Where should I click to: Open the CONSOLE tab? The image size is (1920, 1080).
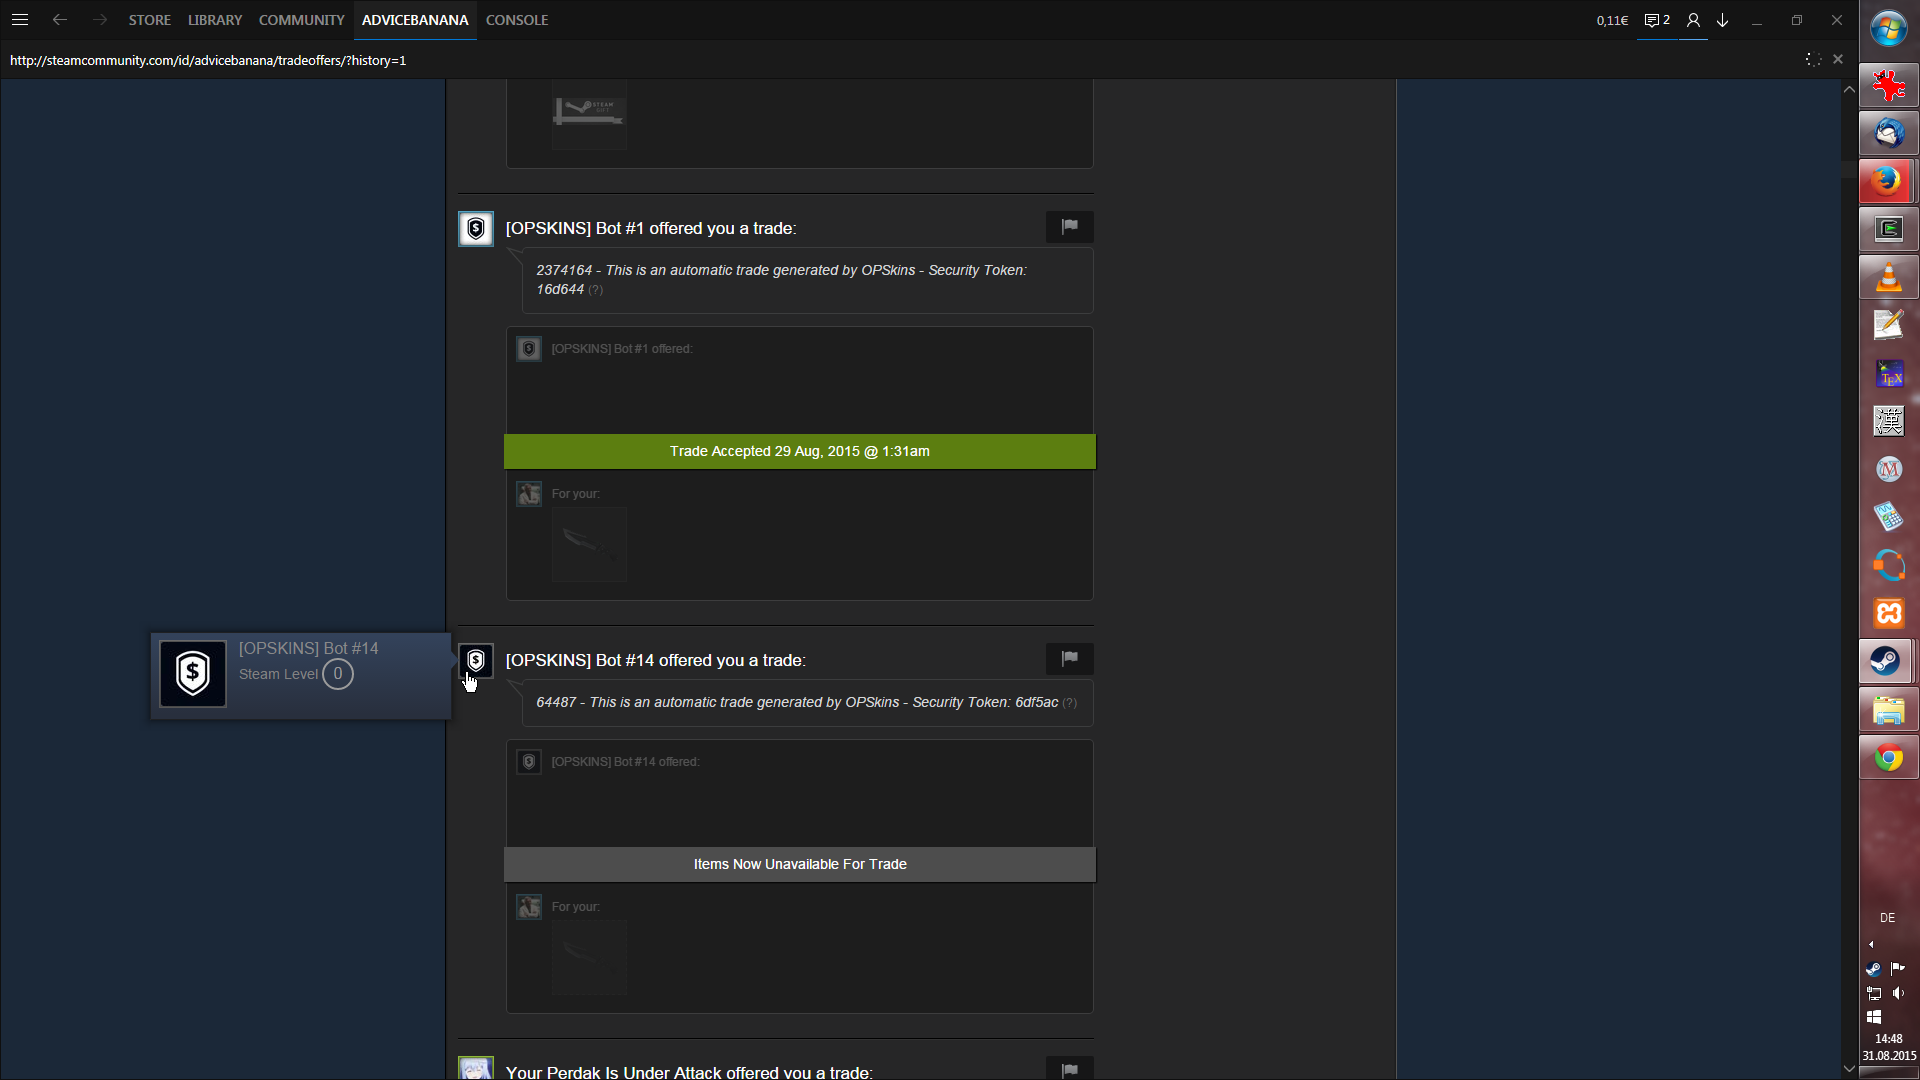click(517, 20)
